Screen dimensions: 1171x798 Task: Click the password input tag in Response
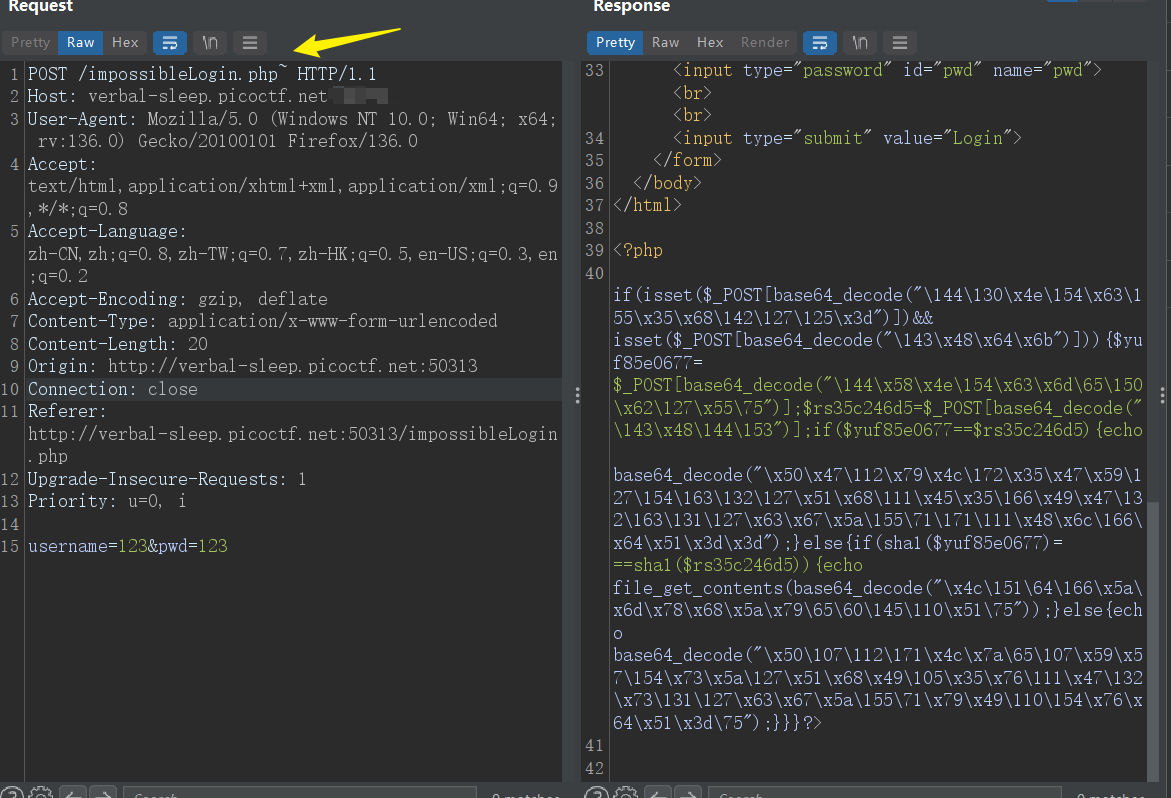tap(887, 70)
